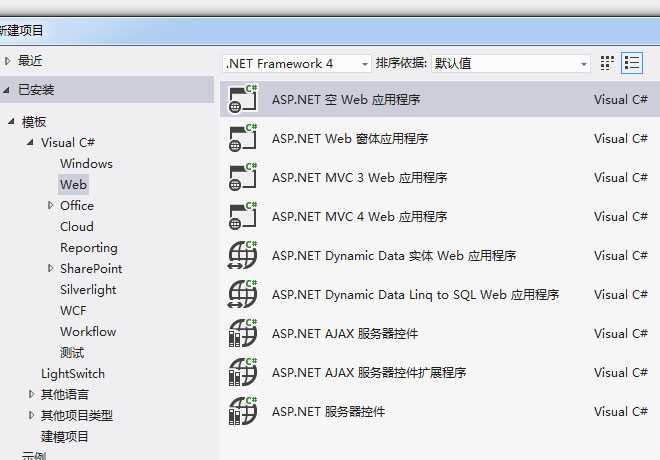This screenshot has height=460, width=660.
Task: Select the 其他语言 label
Action: (64, 394)
